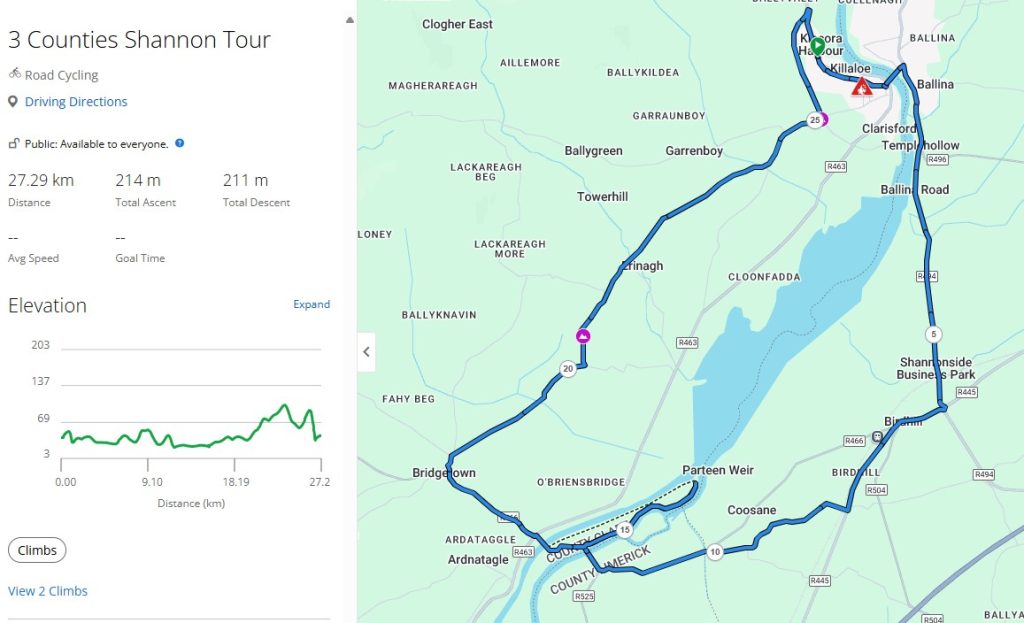Select the 15 km route marker

point(624,530)
